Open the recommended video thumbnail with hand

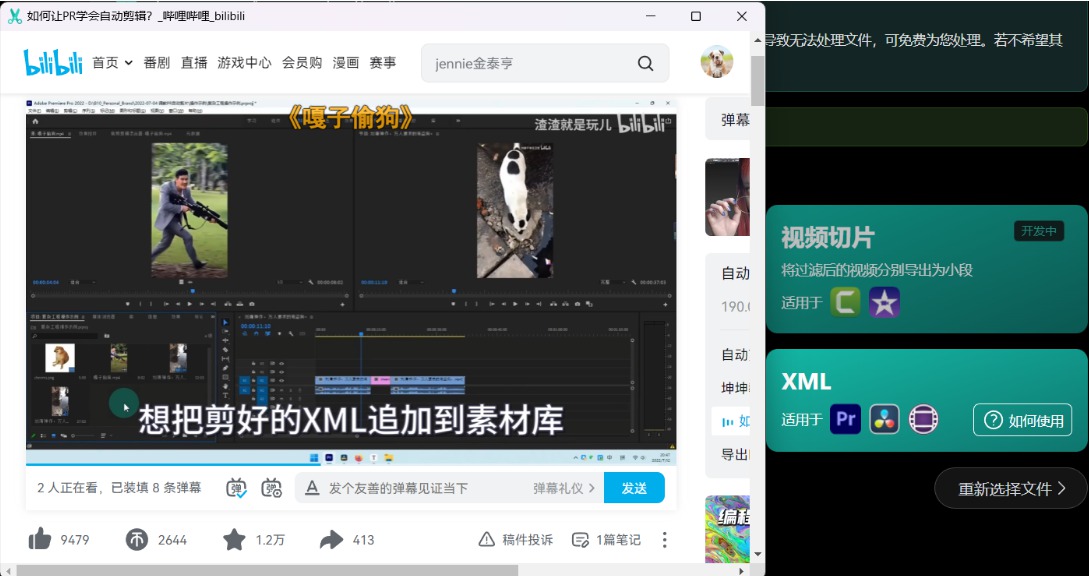click(727, 197)
